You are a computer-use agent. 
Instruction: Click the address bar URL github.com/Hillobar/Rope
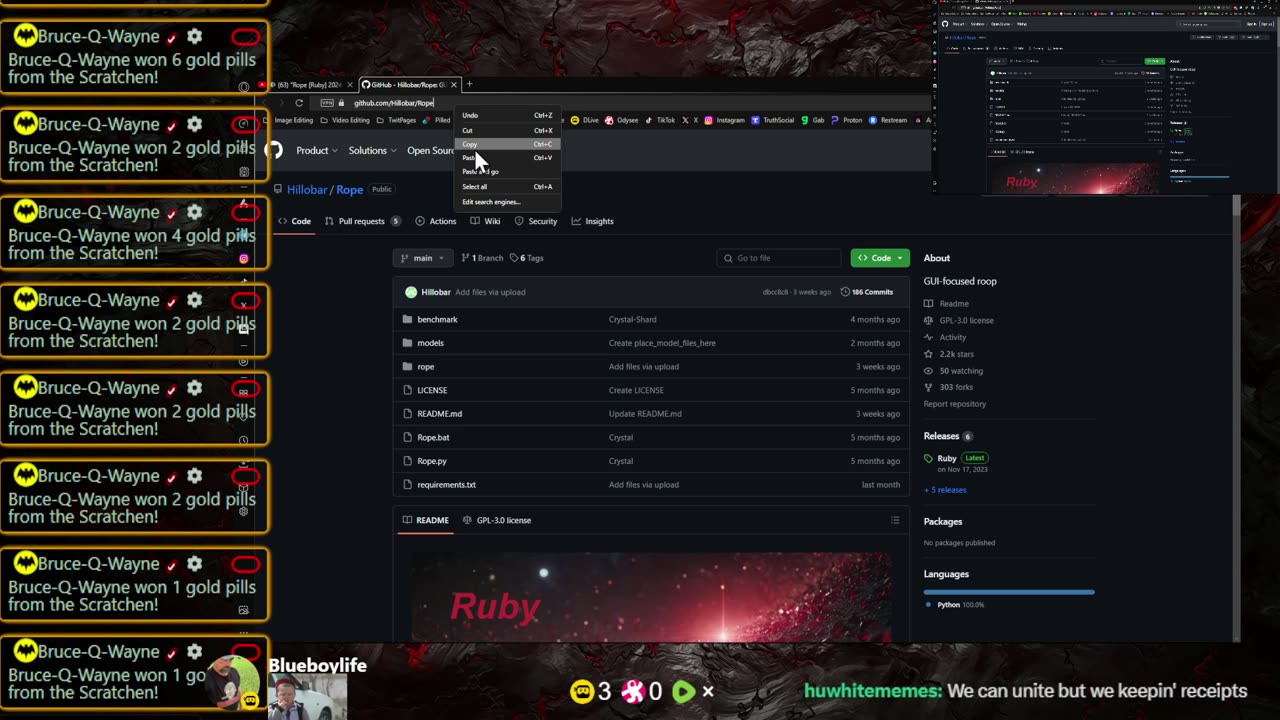coord(394,103)
